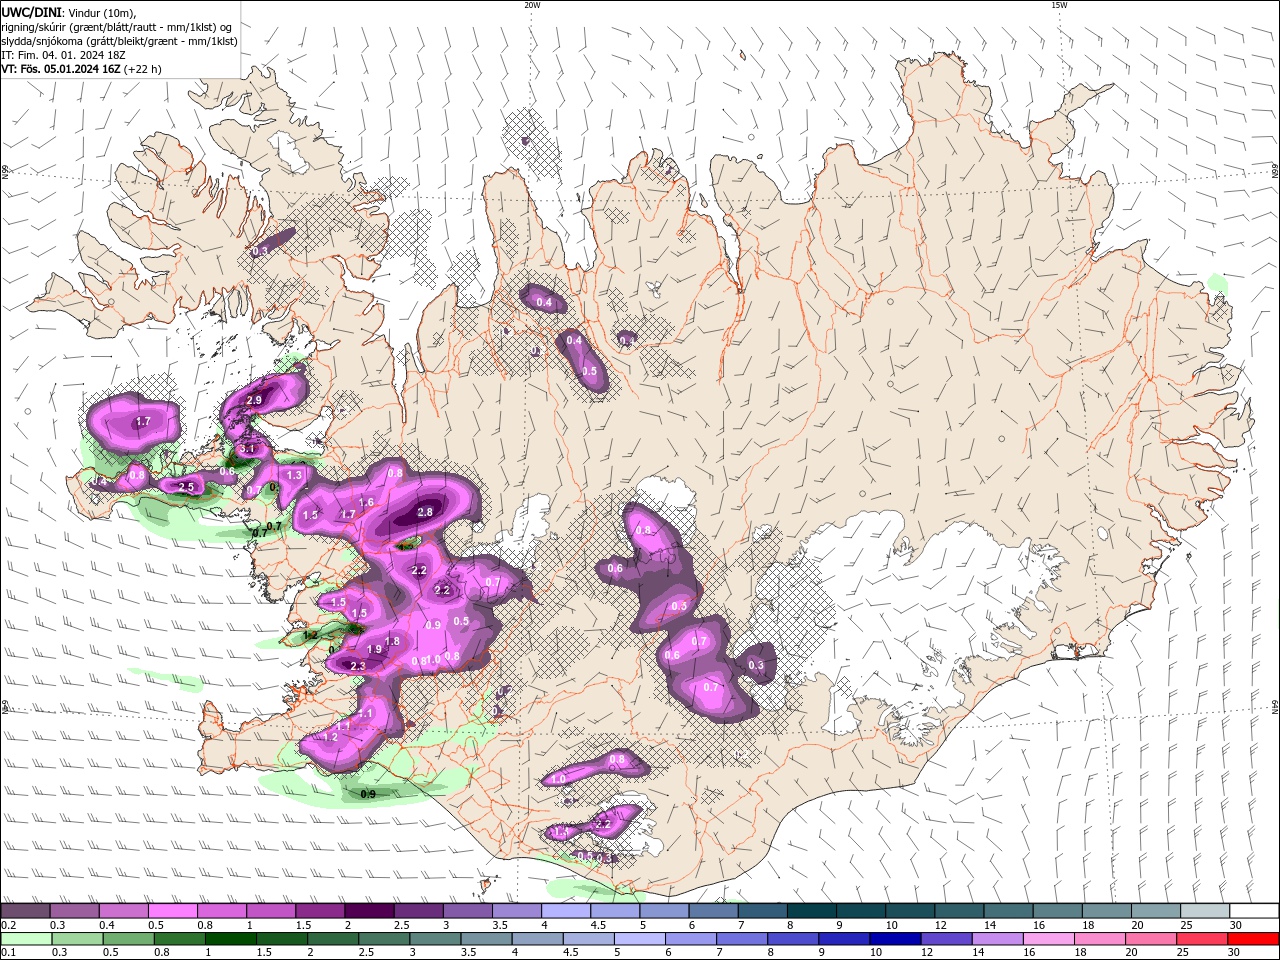Choose the rain legend swatch between 8 and 9
This screenshot has width=1280, height=960.
(x=793, y=939)
